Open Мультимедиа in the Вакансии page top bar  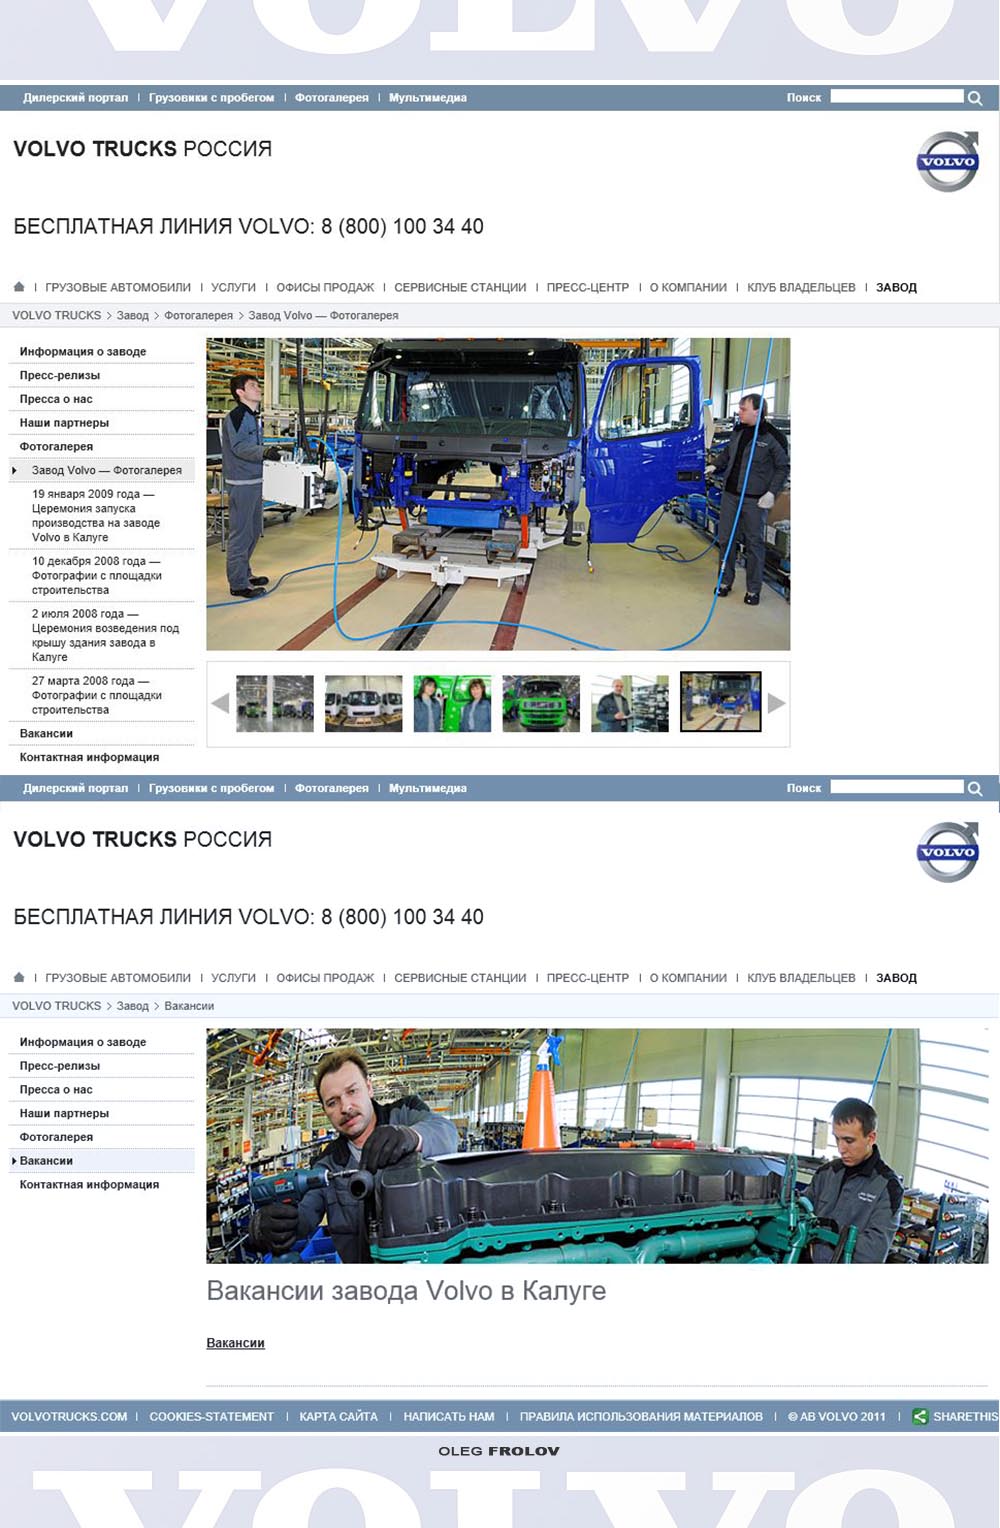(x=428, y=788)
